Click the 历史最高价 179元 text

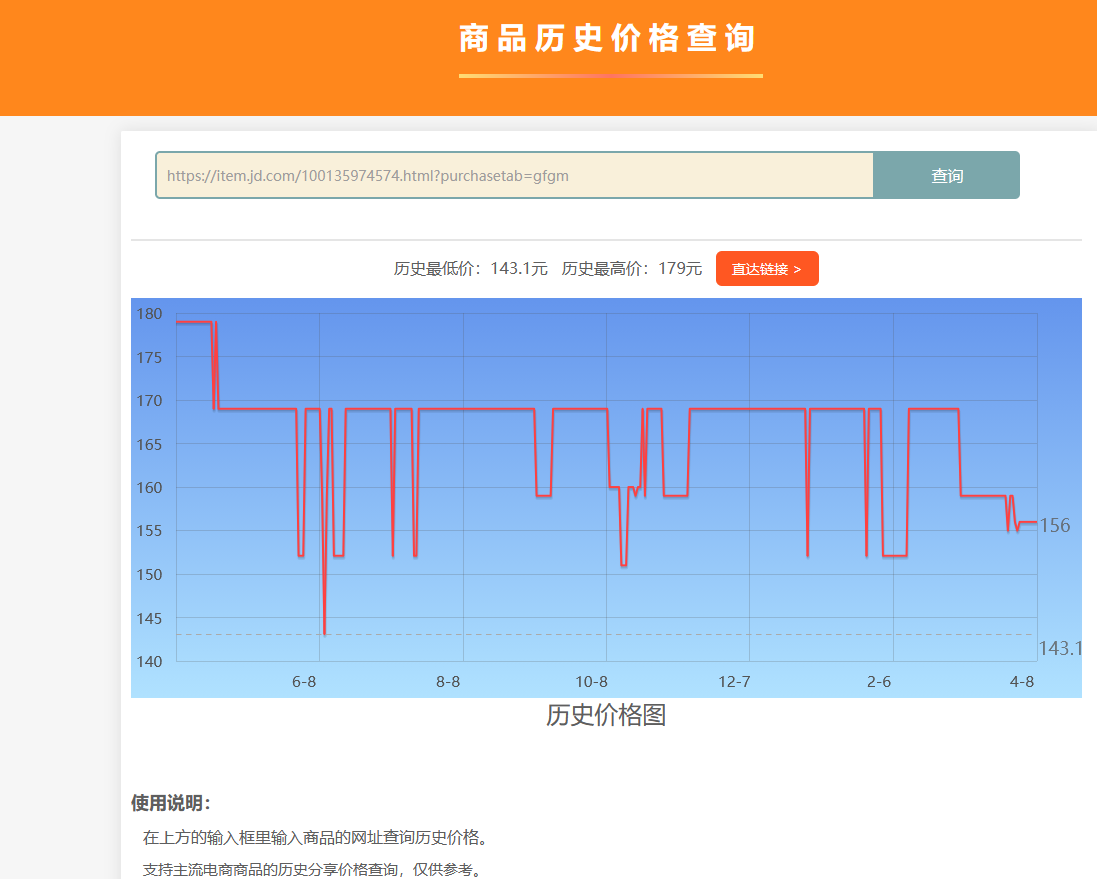(631, 269)
